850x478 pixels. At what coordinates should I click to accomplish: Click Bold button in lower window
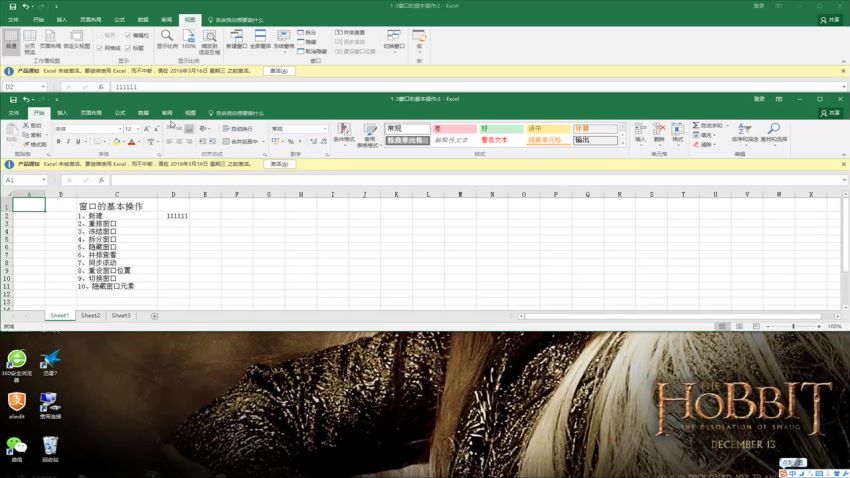(x=59, y=142)
